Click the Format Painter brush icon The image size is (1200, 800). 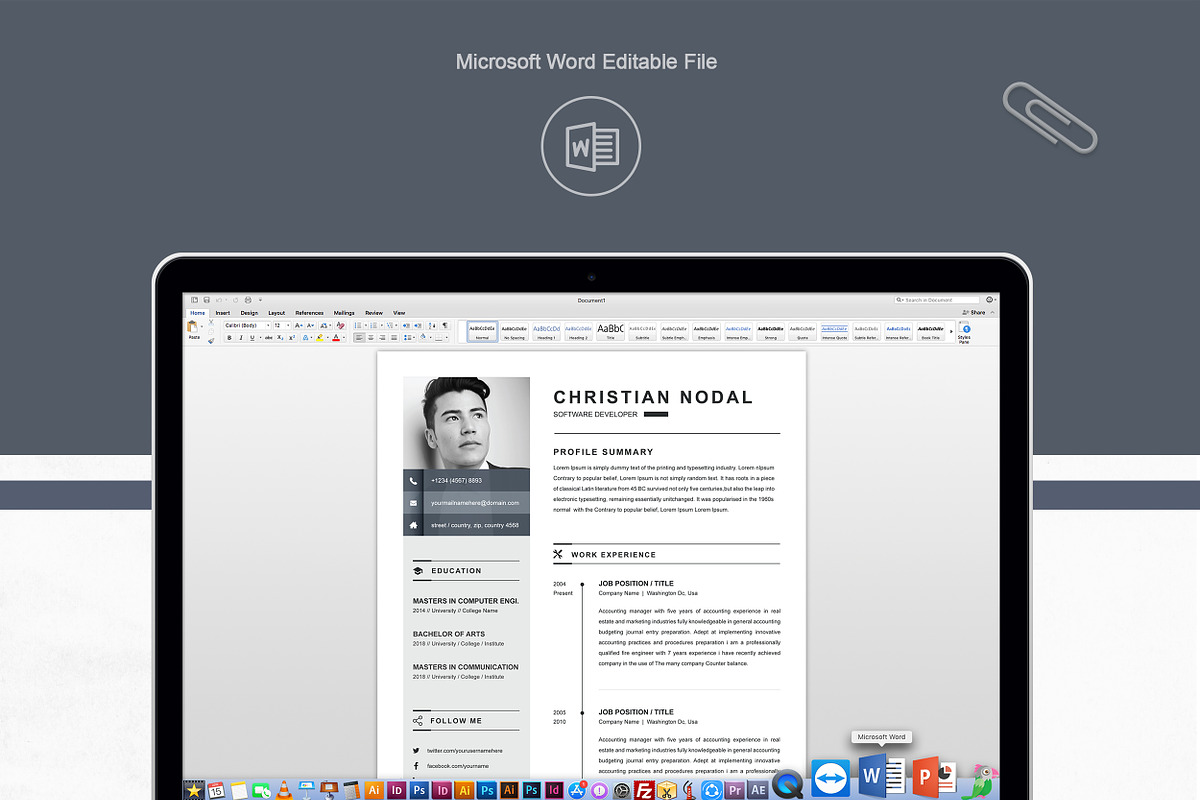tap(211, 341)
